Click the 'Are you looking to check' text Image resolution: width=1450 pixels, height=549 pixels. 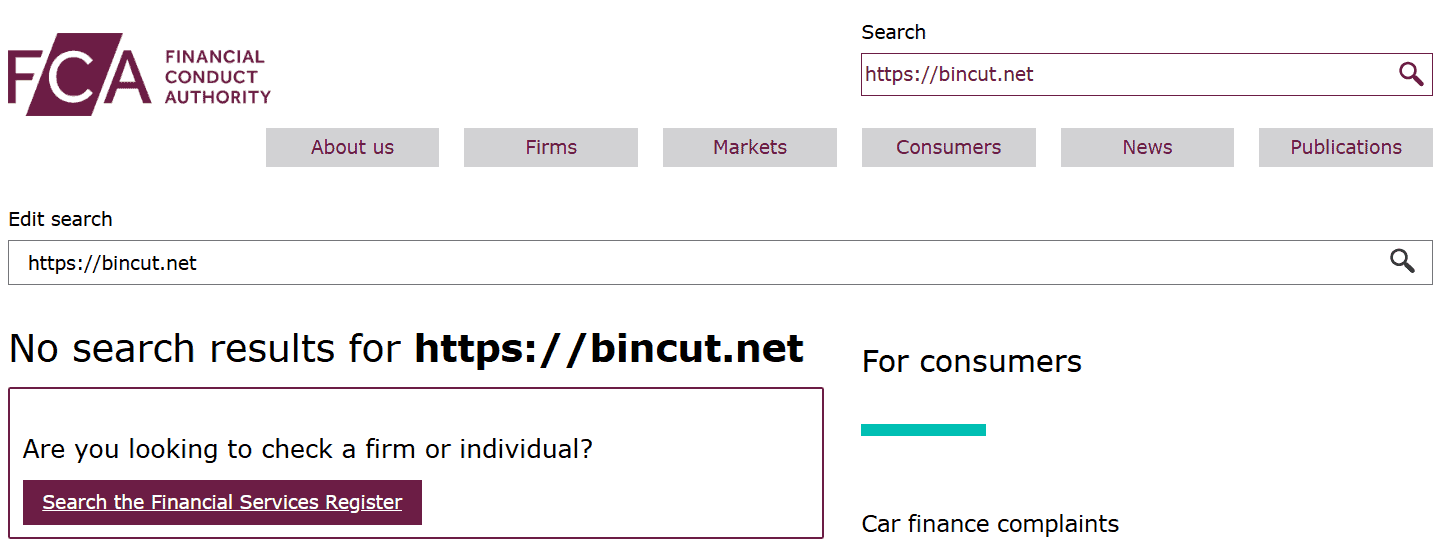[x=308, y=449]
